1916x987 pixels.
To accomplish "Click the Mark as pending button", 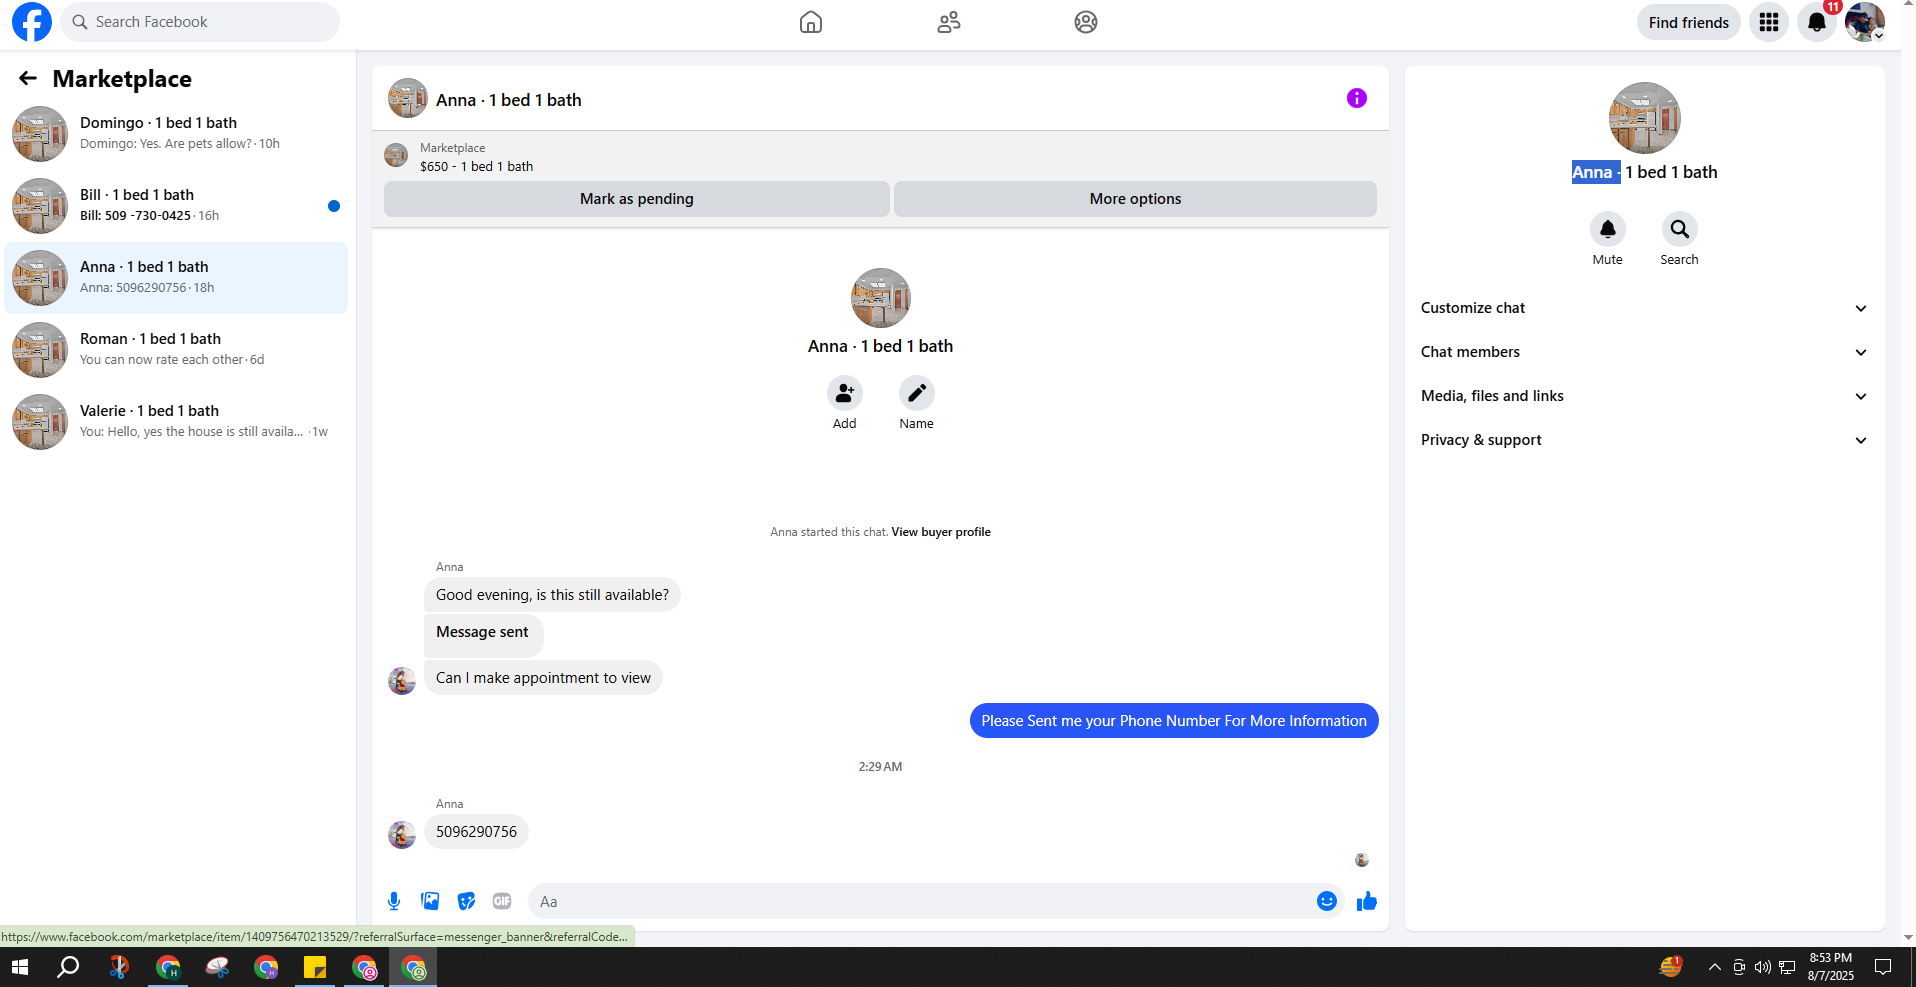I will 637,199.
